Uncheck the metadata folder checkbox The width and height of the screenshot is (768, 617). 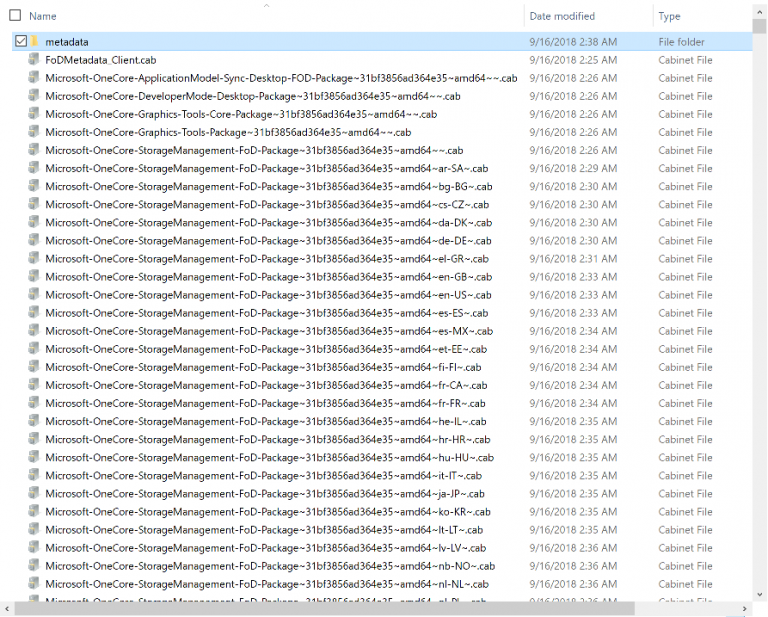[x=20, y=42]
